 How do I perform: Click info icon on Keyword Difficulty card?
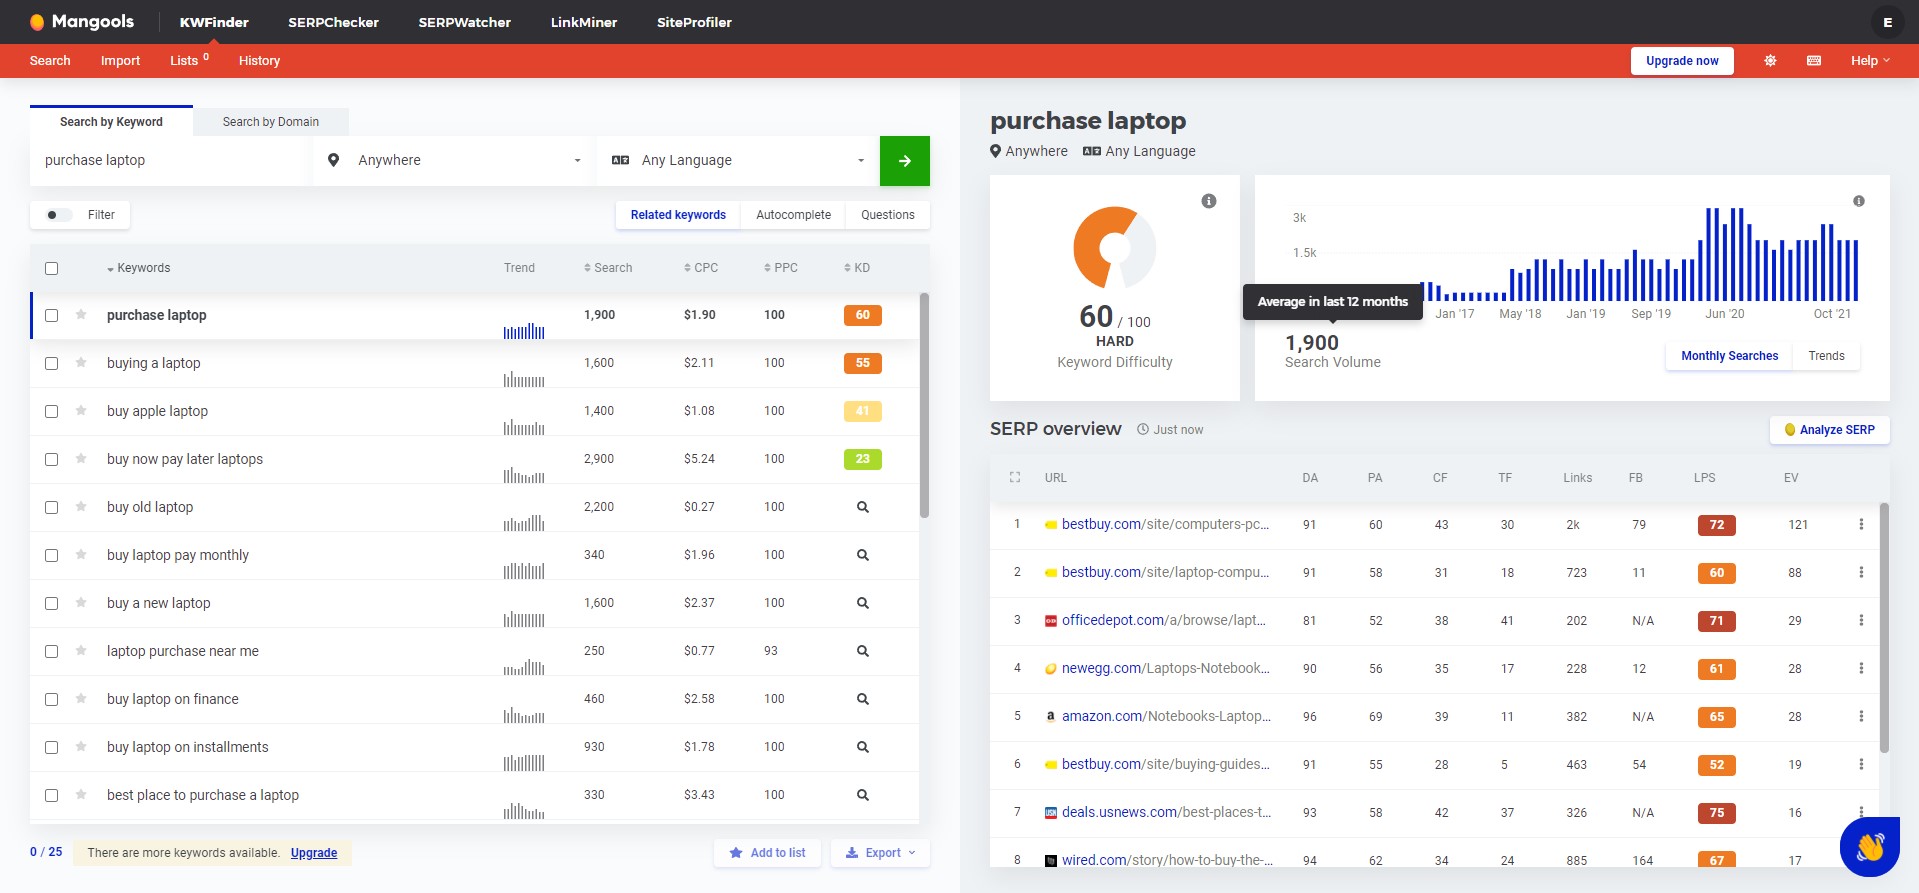pos(1209,201)
